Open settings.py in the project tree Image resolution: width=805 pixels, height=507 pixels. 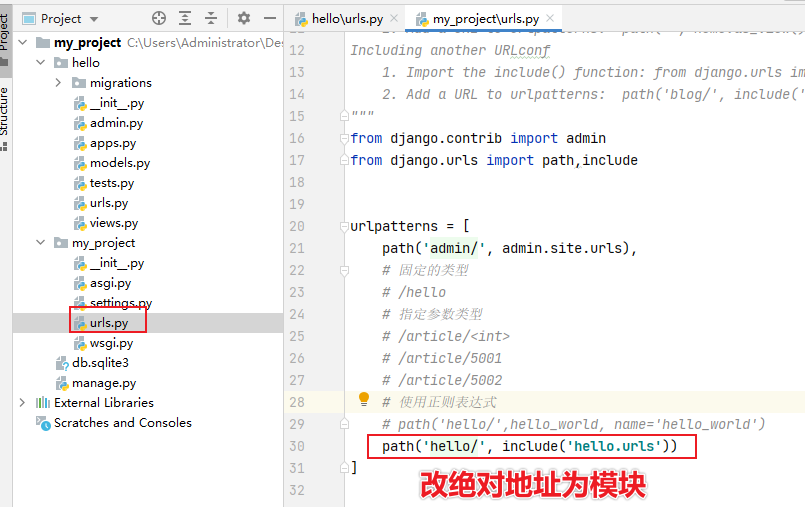[x=121, y=303]
